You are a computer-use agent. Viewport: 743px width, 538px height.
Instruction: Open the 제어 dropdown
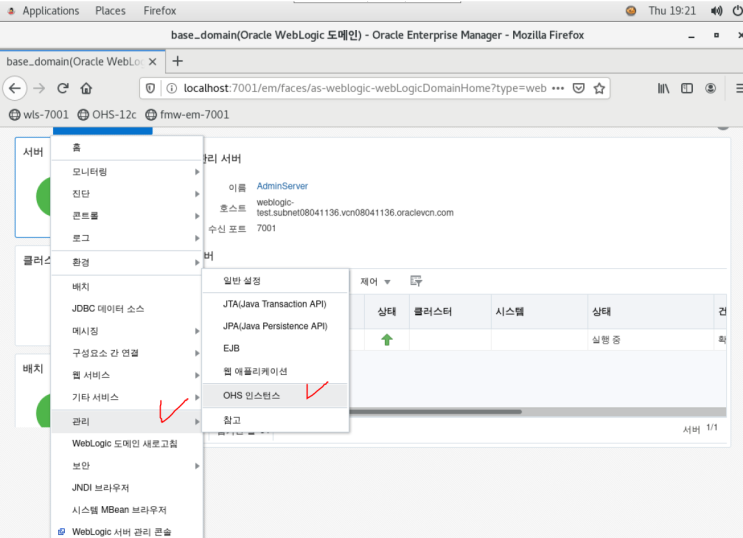coord(375,282)
